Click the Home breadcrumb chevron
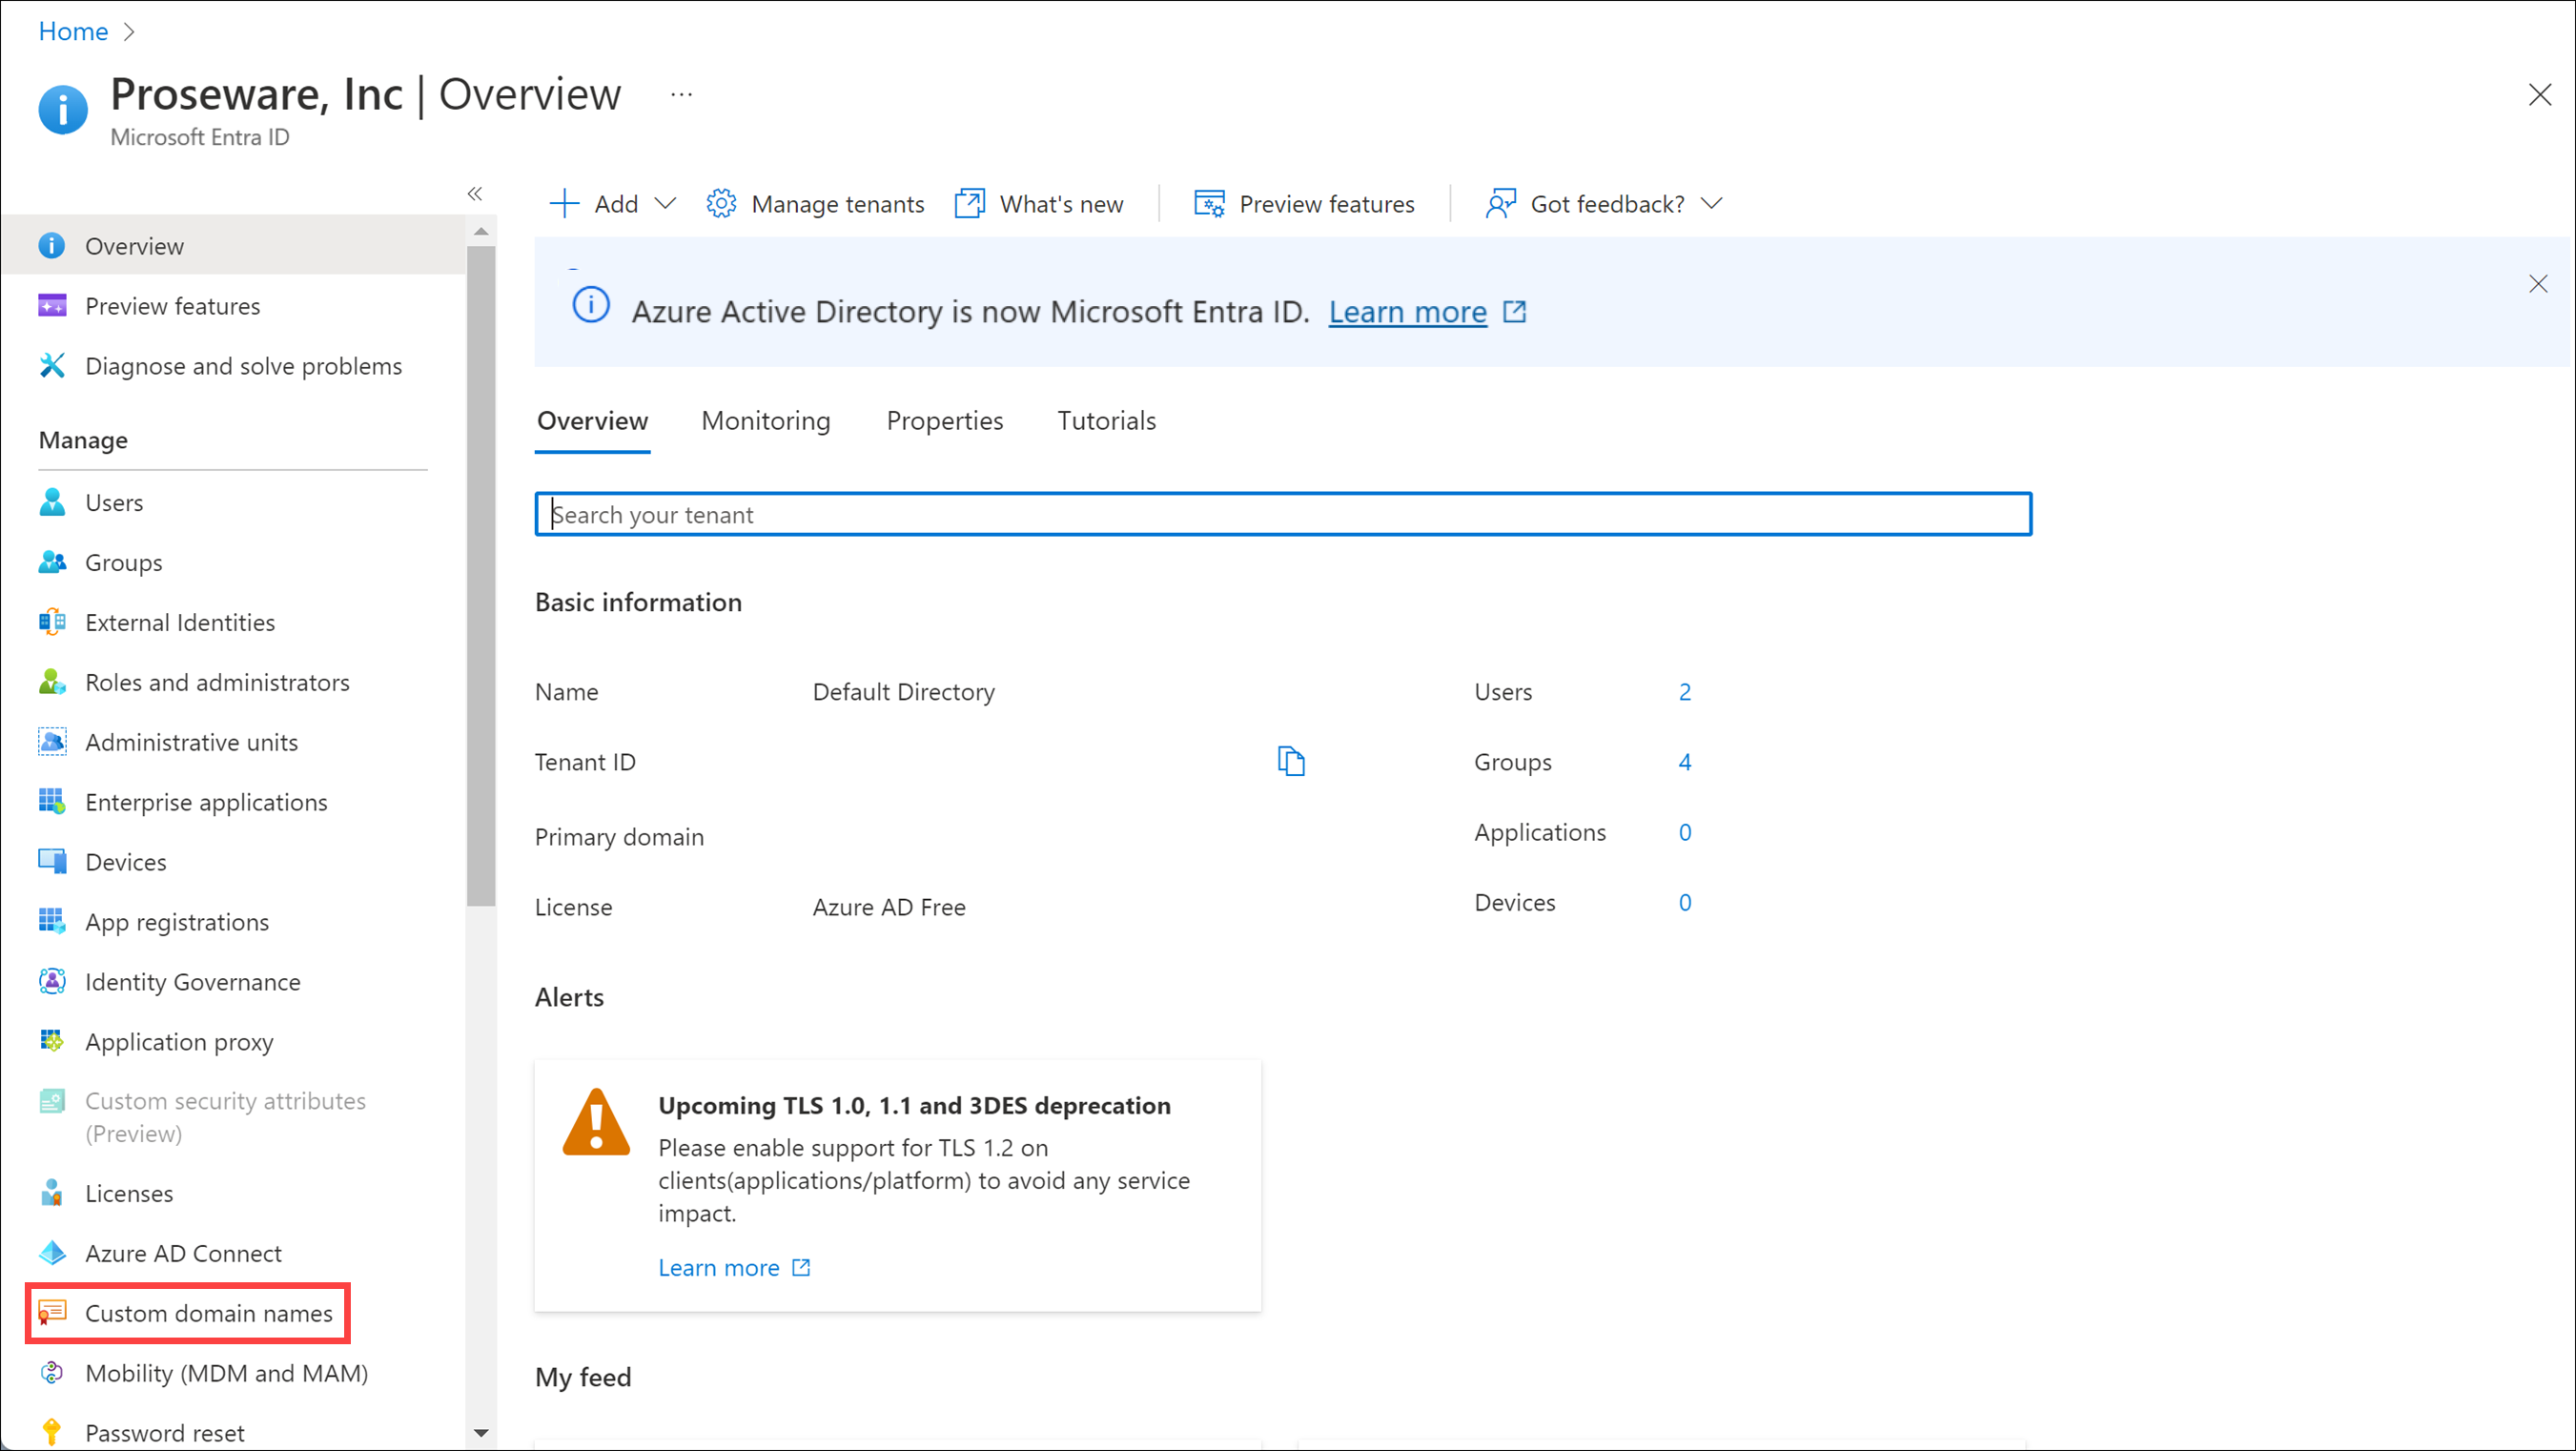The height and width of the screenshot is (1451, 2576). pyautogui.click(x=129, y=32)
